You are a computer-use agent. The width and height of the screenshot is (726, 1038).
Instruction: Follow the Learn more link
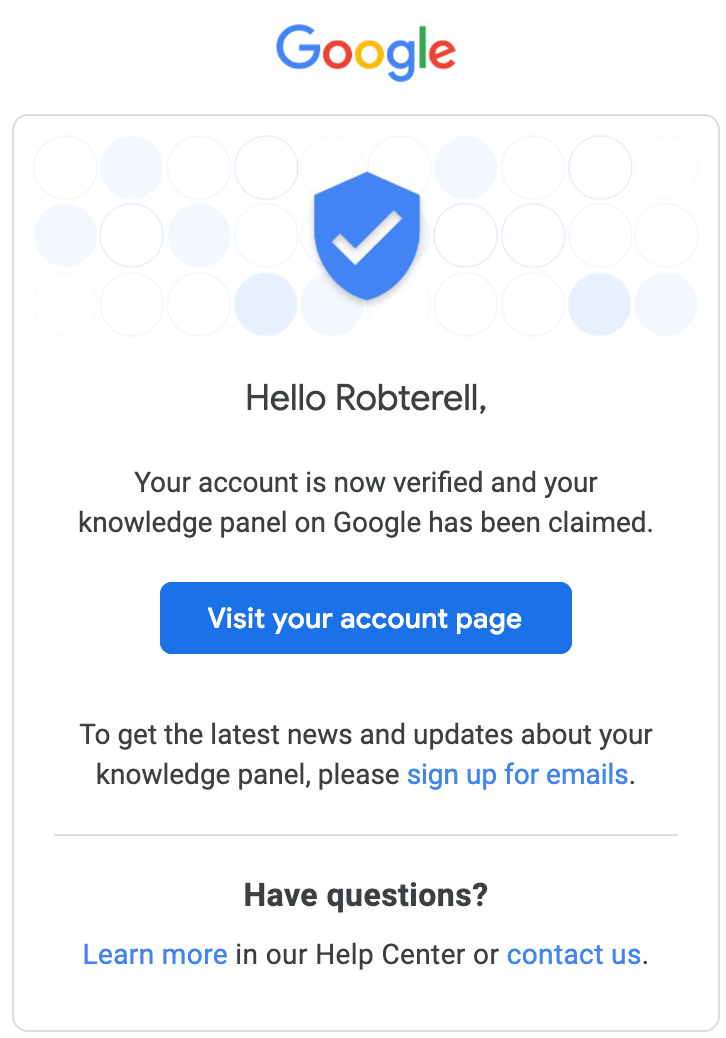tap(155, 954)
